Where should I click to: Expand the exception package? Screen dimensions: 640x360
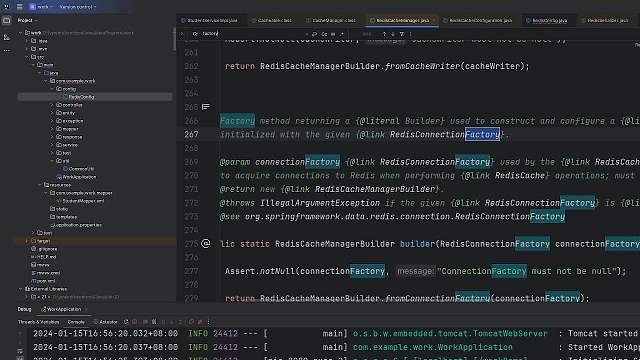coord(52,121)
